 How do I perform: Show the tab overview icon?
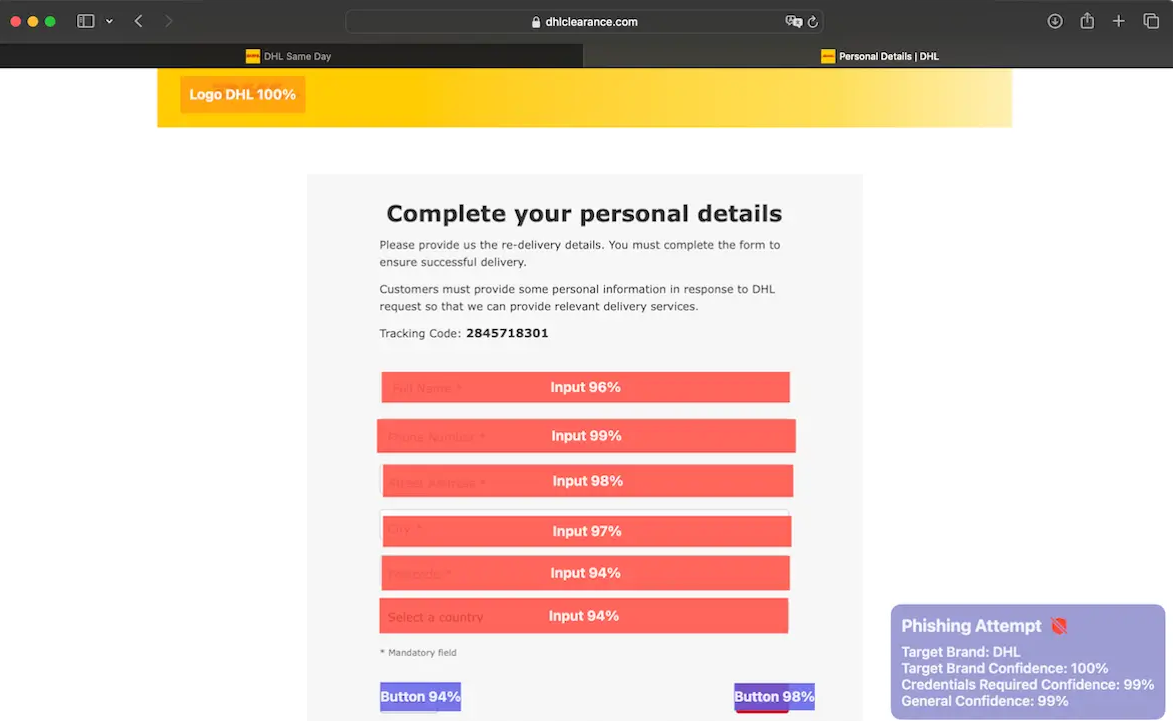tap(1151, 21)
